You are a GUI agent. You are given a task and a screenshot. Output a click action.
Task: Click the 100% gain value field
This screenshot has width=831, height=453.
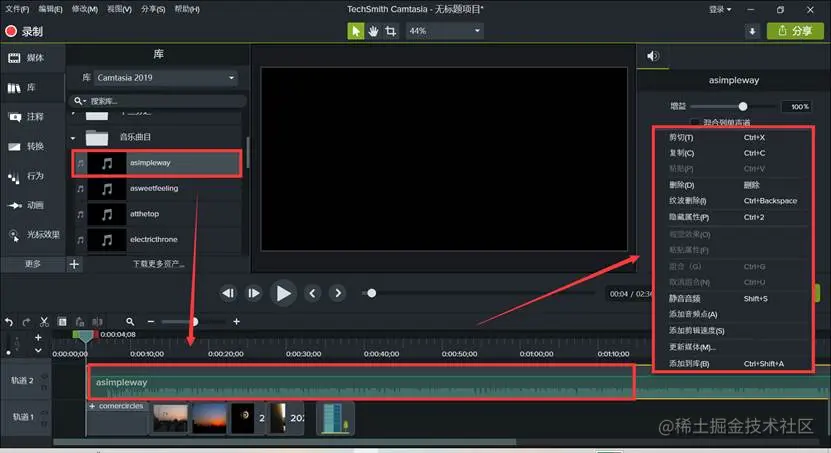[798, 106]
